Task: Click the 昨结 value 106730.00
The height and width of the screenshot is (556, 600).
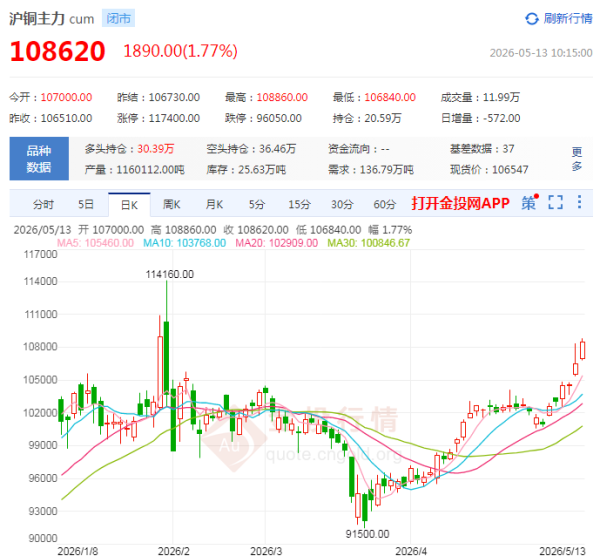Action: [174, 97]
